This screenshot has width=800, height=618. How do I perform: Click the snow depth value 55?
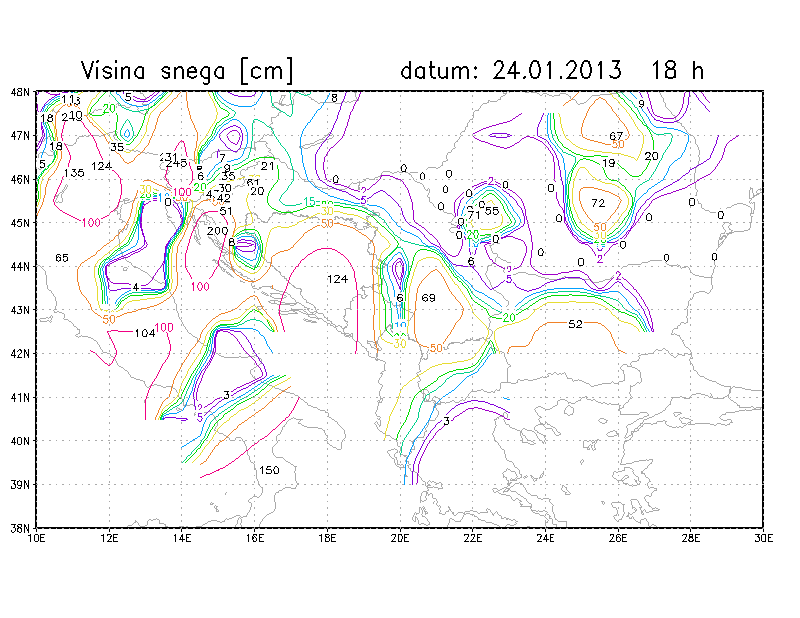pos(492,210)
